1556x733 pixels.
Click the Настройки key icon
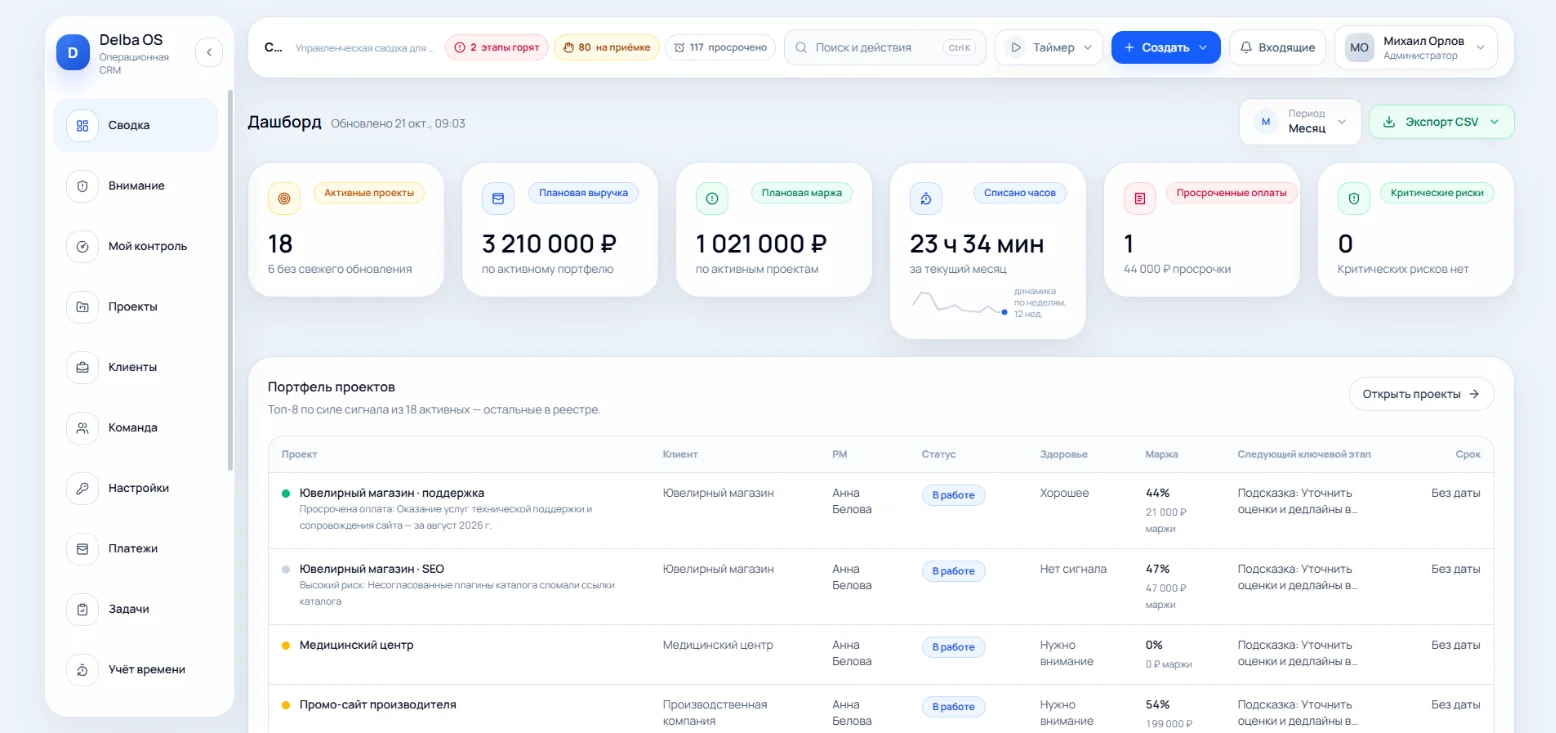(x=82, y=488)
